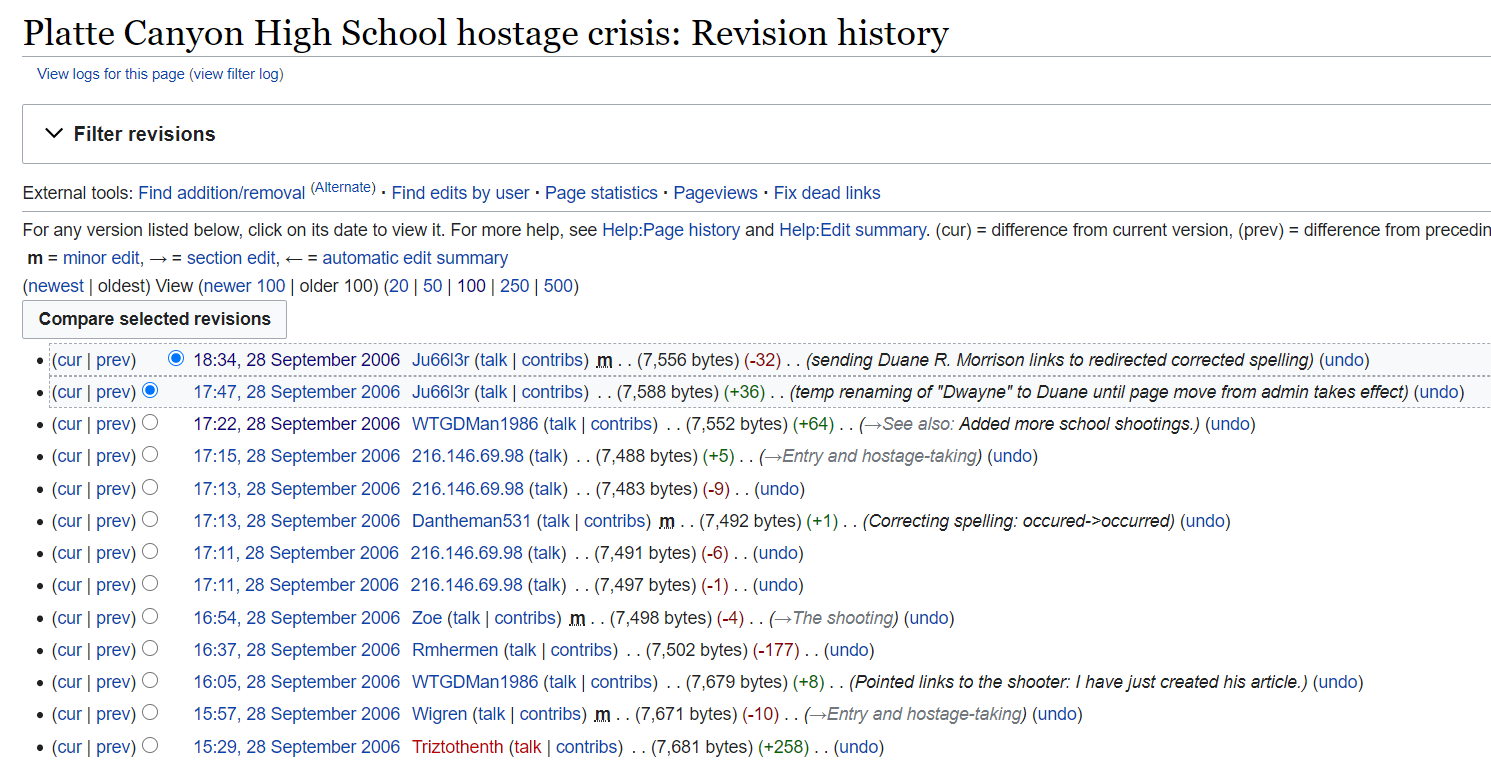Undo the 15:29 Triztothenth edit
This screenshot has width=1491, height=768.
click(x=859, y=747)
